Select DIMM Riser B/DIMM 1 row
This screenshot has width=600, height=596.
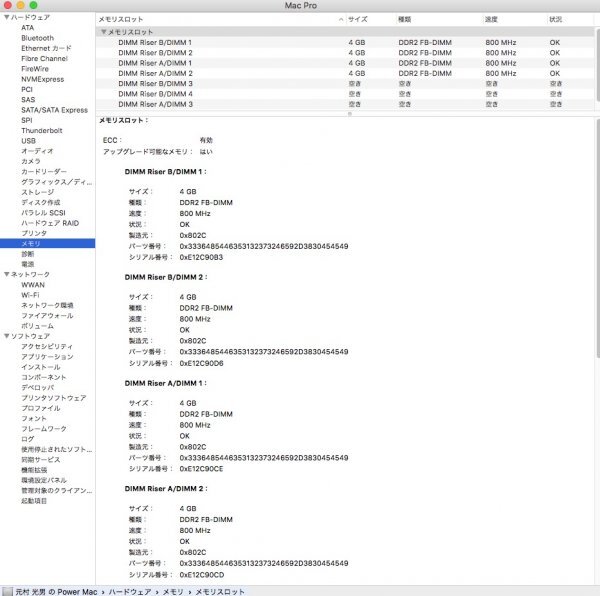point(345,42)
